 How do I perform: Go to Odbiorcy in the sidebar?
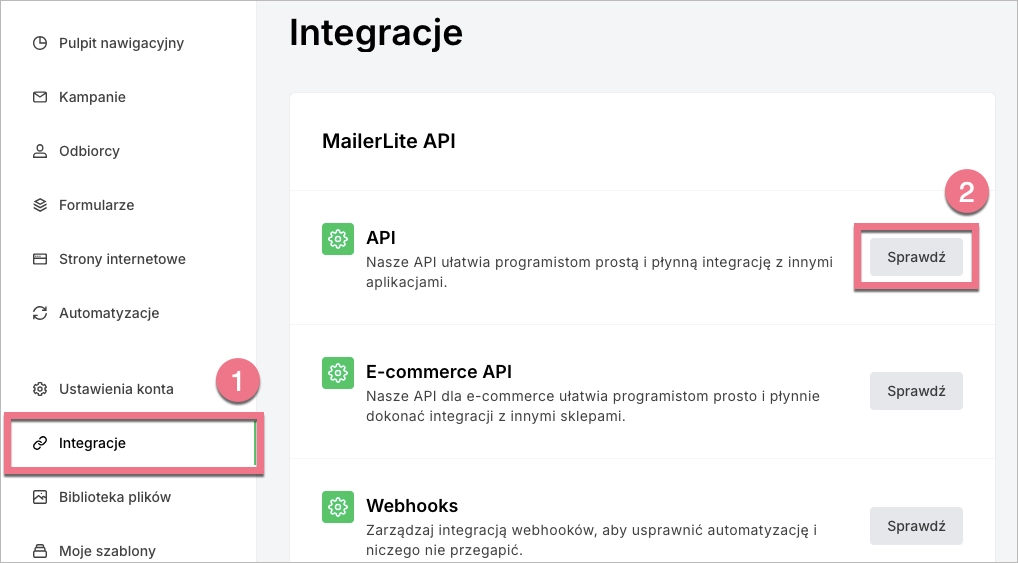(x=89, y=151)
